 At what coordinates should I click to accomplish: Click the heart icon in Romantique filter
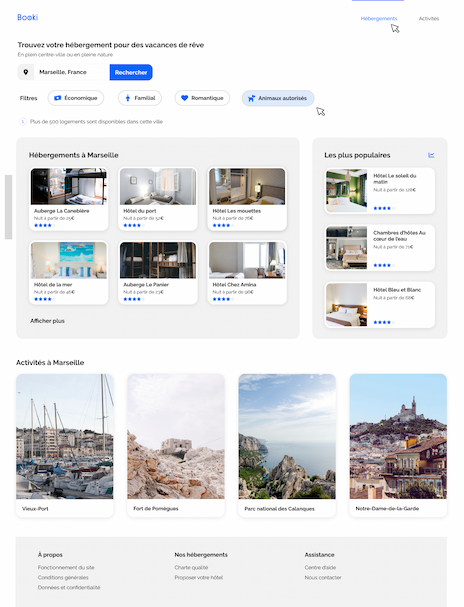185,98
